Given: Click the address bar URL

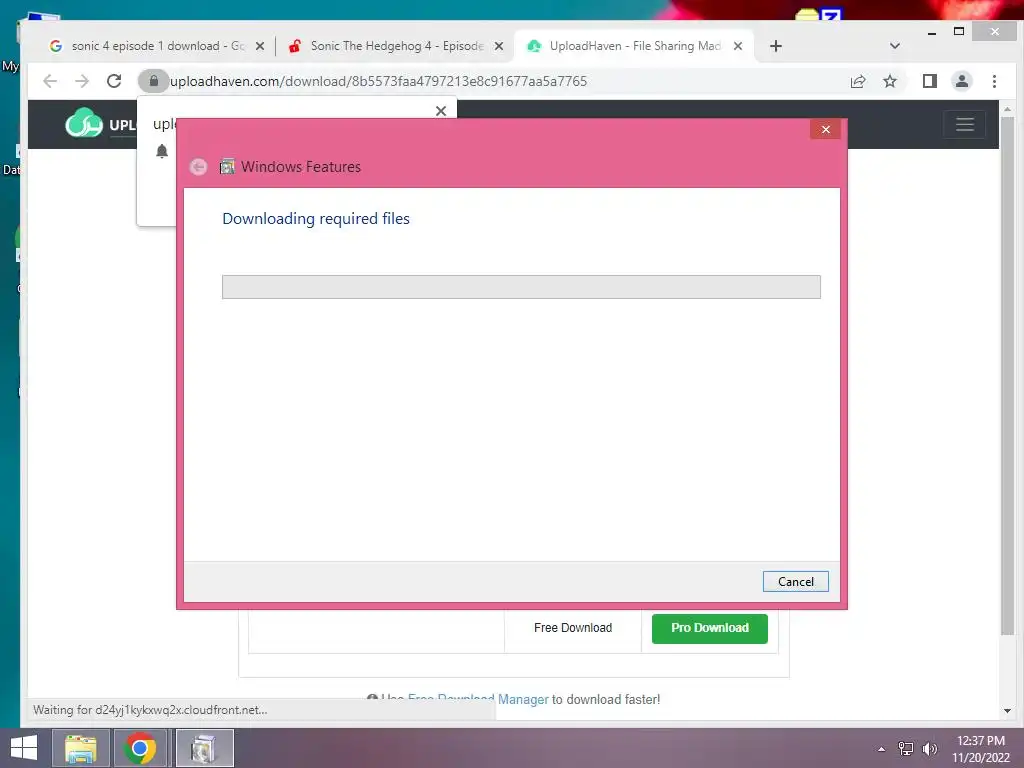Looking at the screenshot, I should (x=379, y=81).
